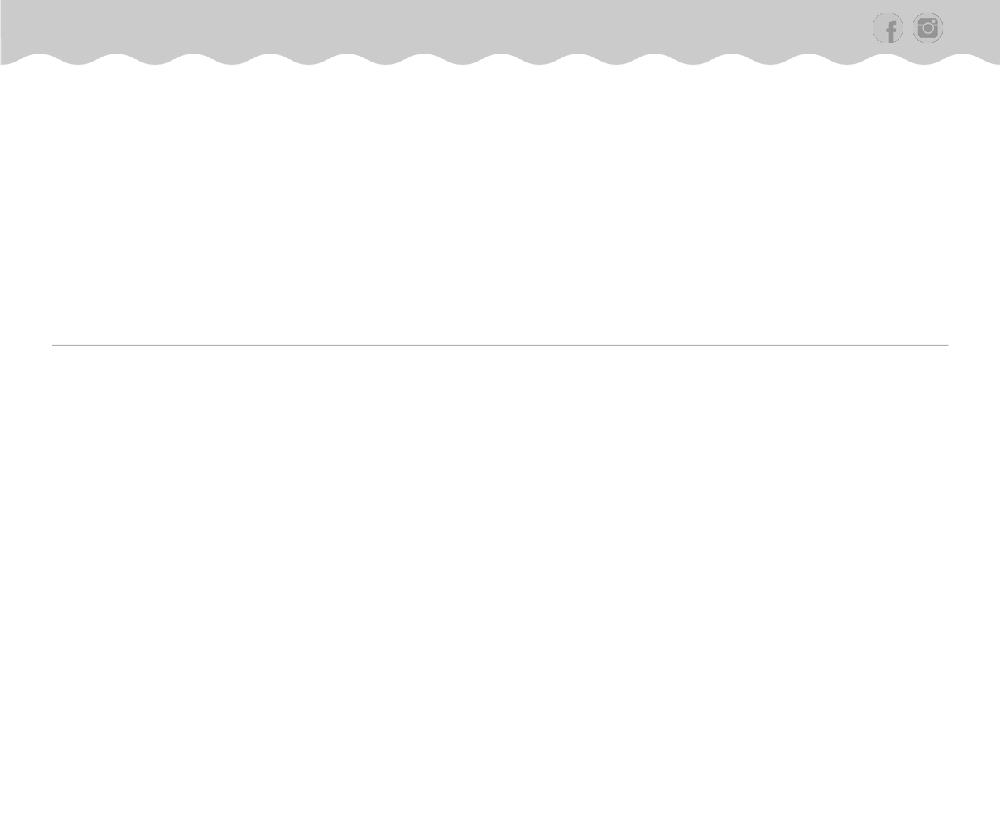Click the Facebook logo in the gray header

[888, 28]
